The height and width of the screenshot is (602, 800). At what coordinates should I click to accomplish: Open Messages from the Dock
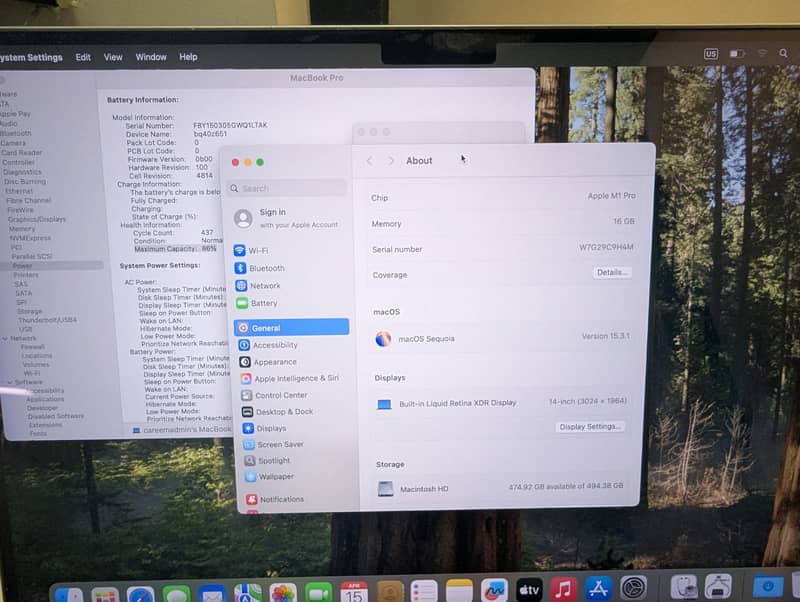(177, 593)
